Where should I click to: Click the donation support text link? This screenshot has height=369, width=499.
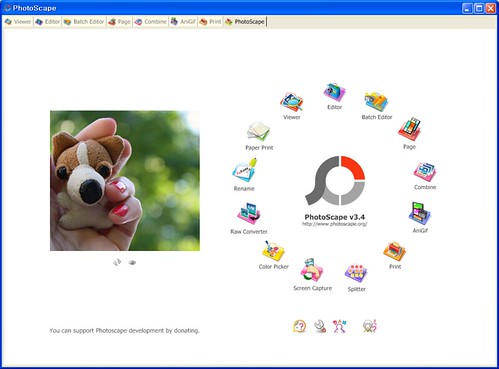tap(124, 331)
